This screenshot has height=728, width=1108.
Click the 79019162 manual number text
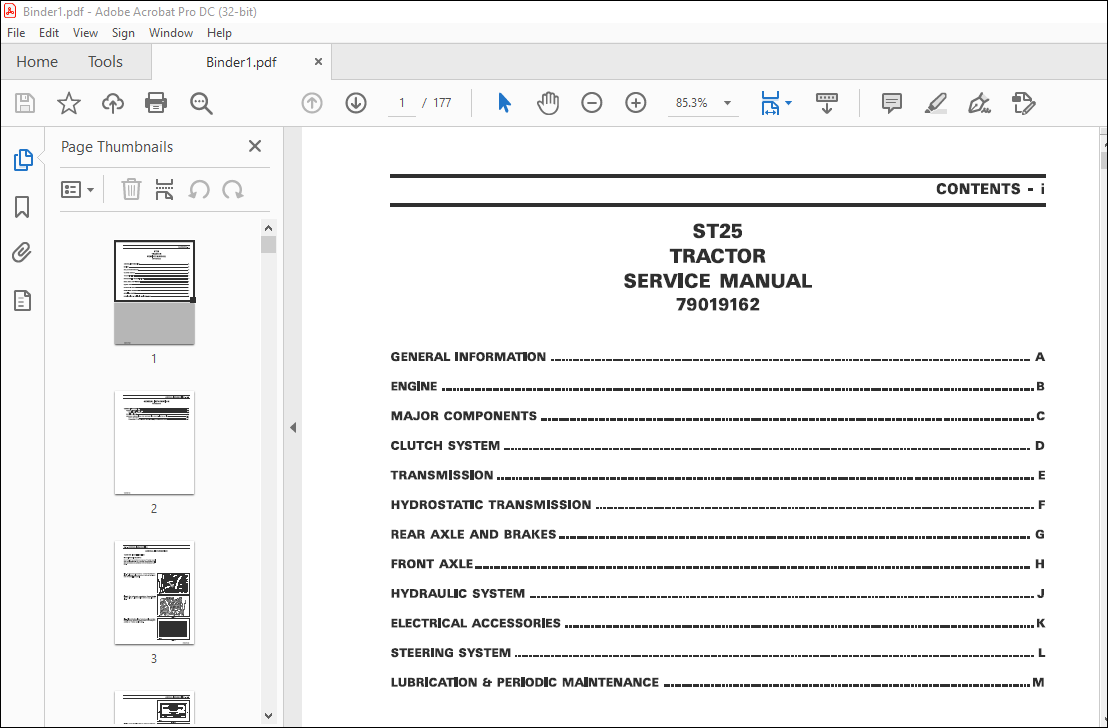(x=717, y=305)
